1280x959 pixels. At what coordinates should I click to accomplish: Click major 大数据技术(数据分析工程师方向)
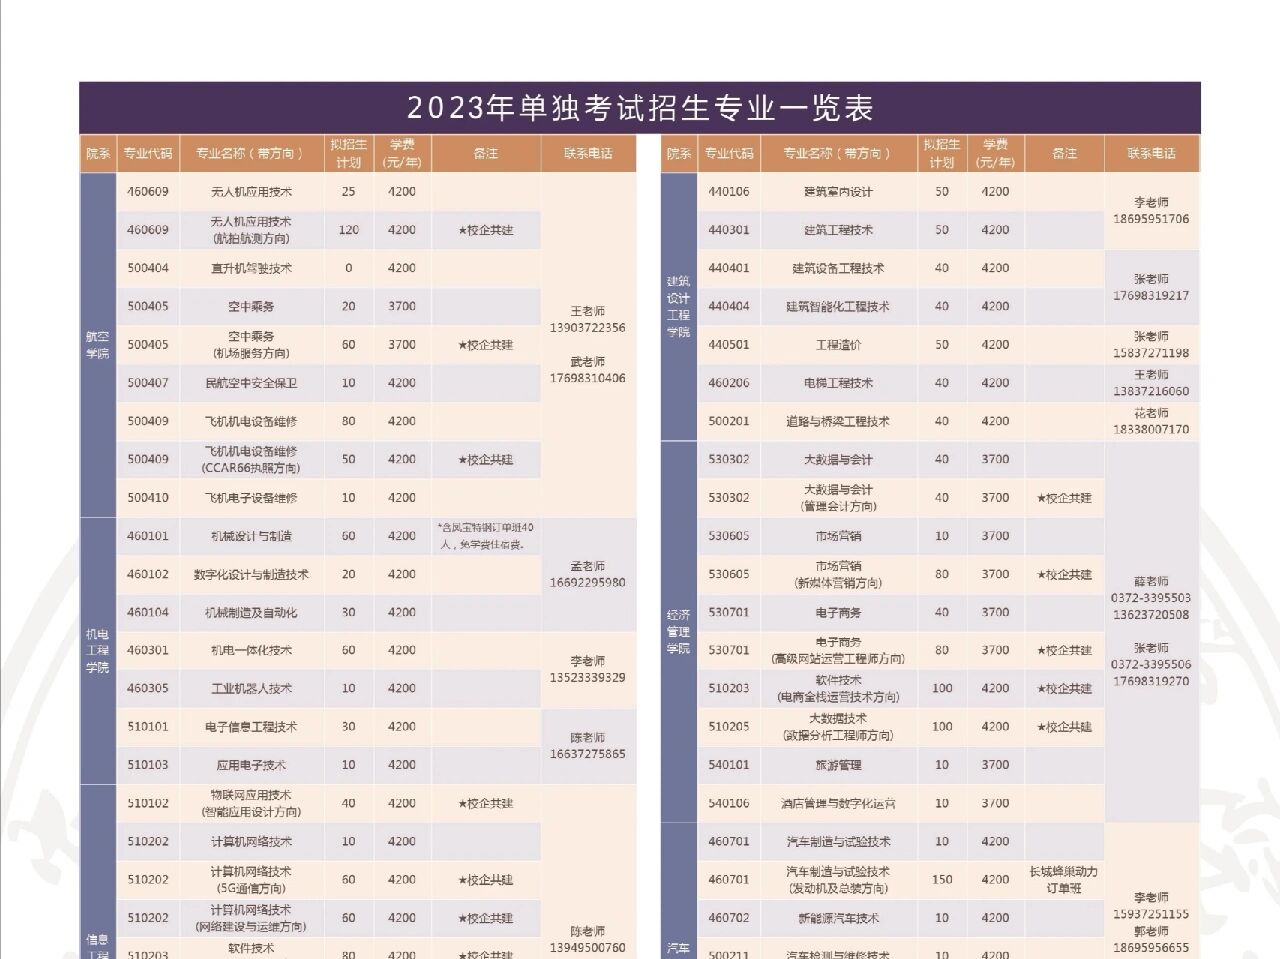pos(838,727)
